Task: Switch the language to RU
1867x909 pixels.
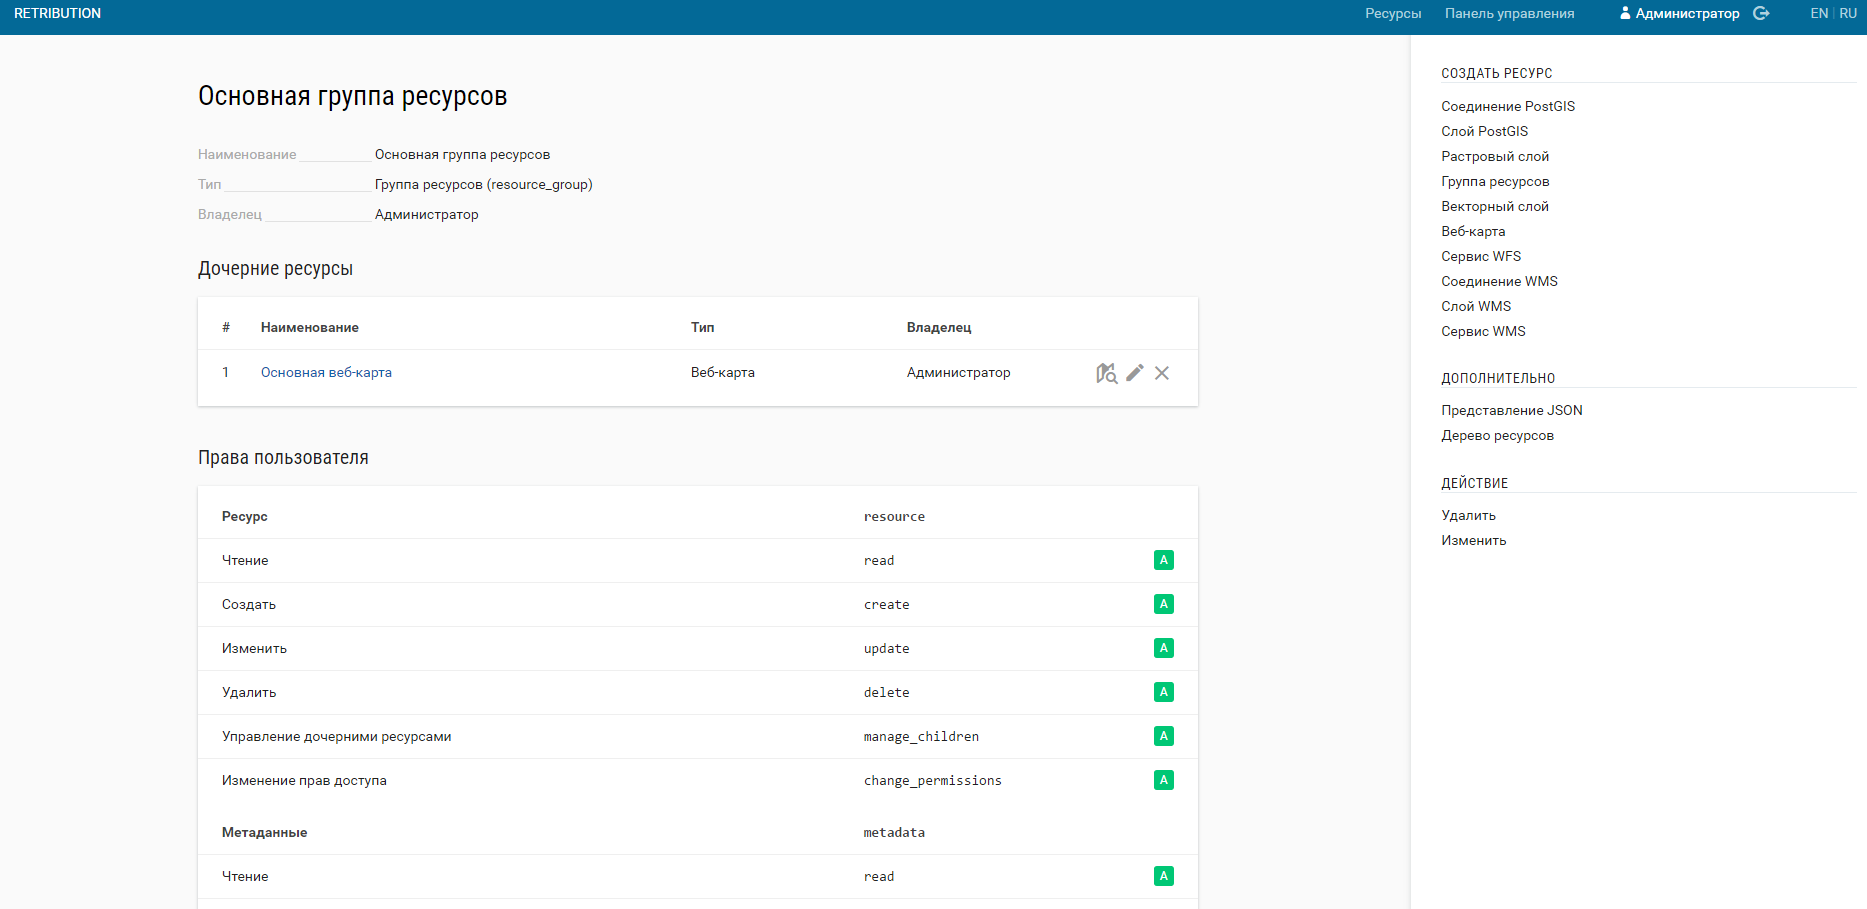Action: pos(1847,13)
